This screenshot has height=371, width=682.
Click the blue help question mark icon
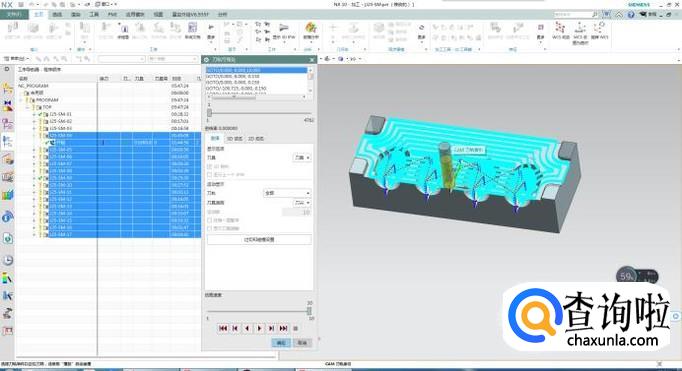click(631, 14)
